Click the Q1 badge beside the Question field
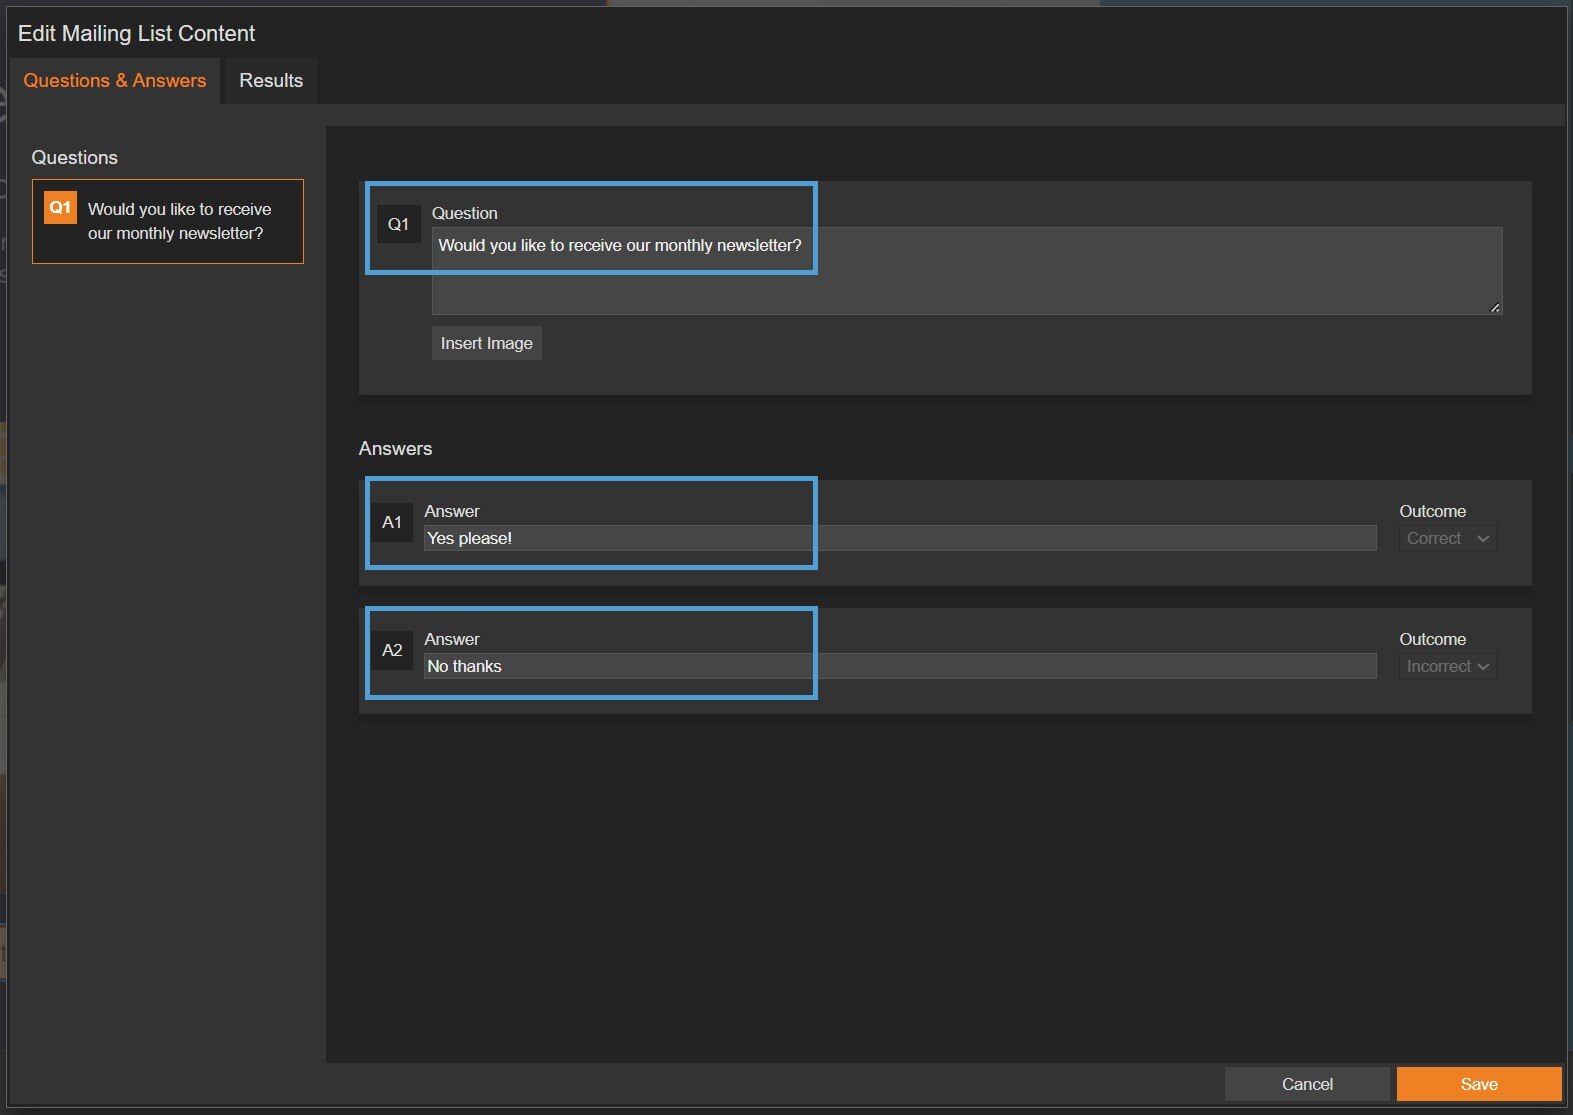The image size is (1573, 1115). (x=398, y=225)
